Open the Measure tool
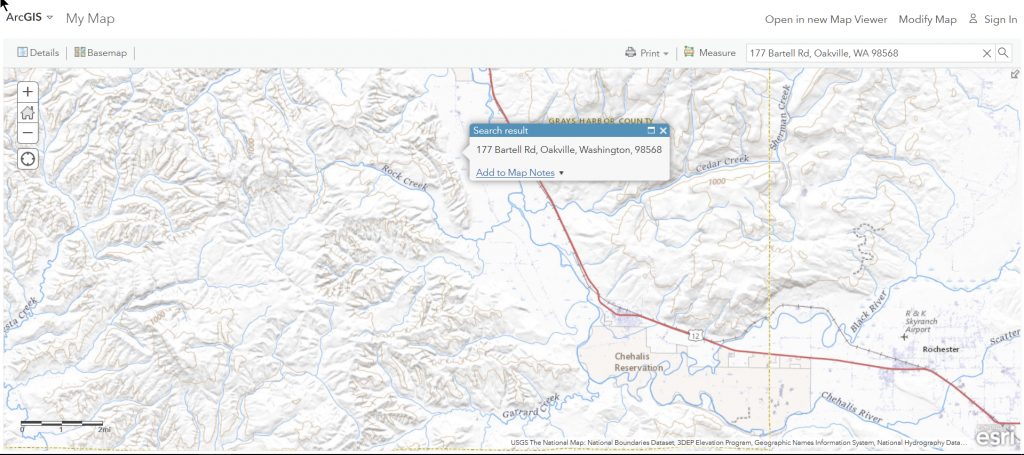This screenshot has width=1024, height=455. point(710,53)
